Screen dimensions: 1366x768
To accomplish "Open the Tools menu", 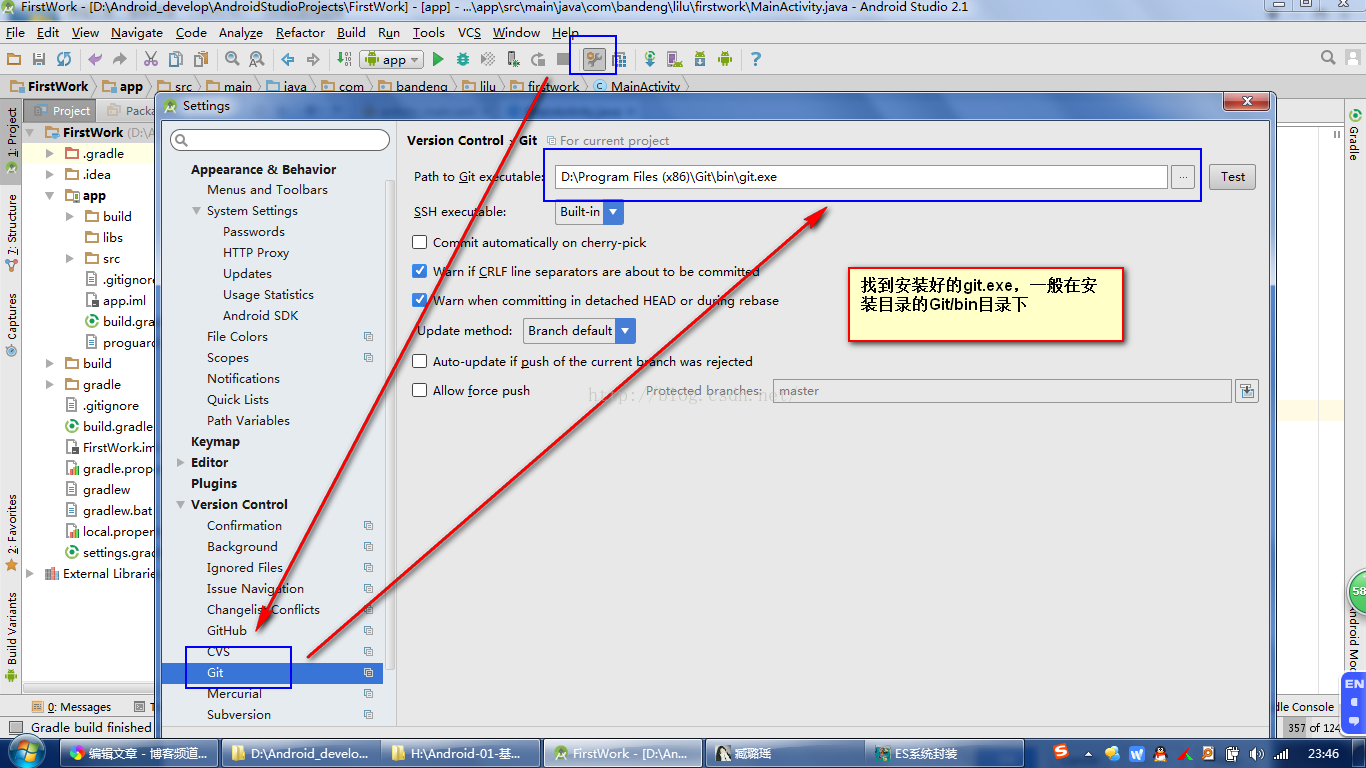I will [428, 33].
